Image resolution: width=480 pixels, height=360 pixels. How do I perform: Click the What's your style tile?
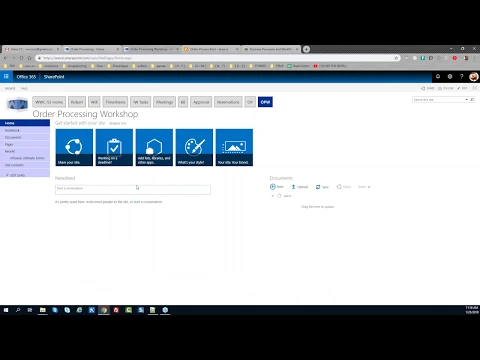click(x=194, y=147)
